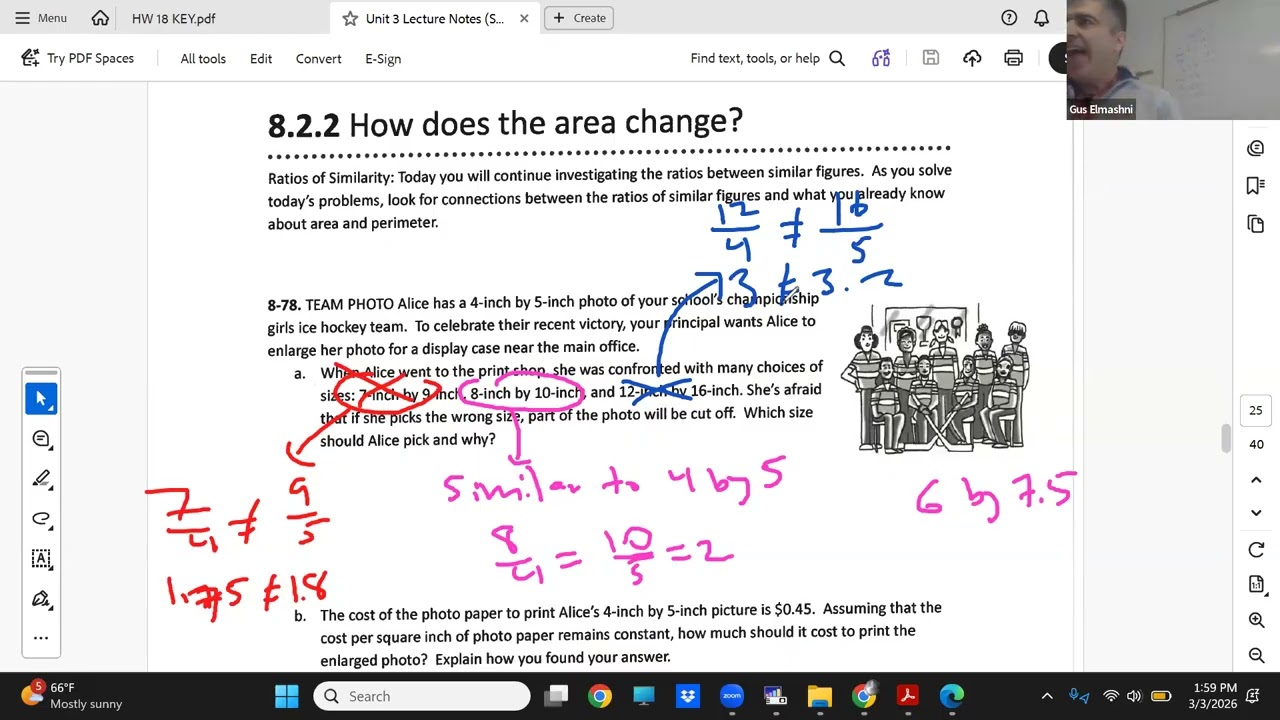Click the Create button
Screen dimensions: 1280x720
[579, 18]
